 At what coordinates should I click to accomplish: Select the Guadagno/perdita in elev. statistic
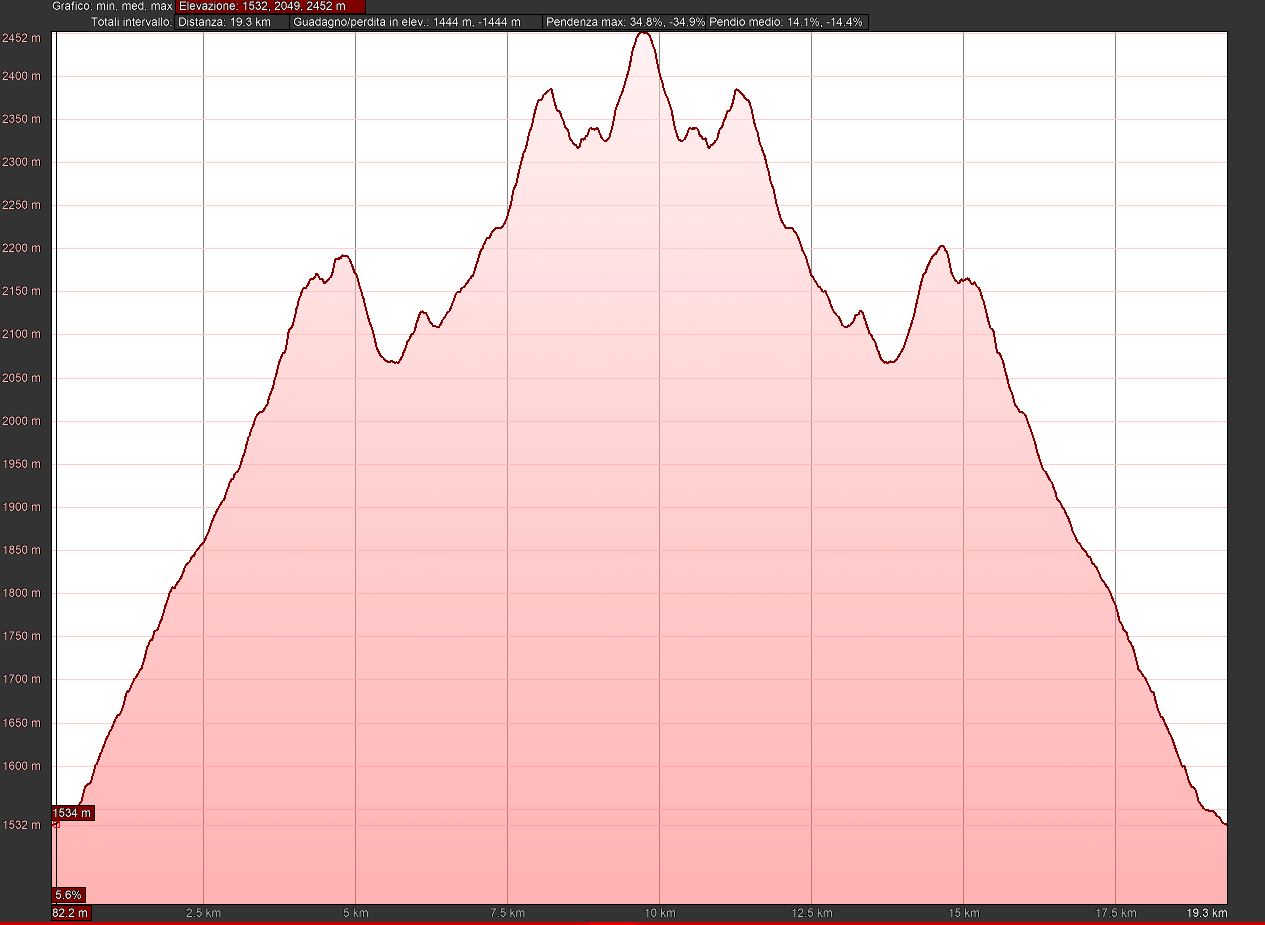click(x=417, y=21)
